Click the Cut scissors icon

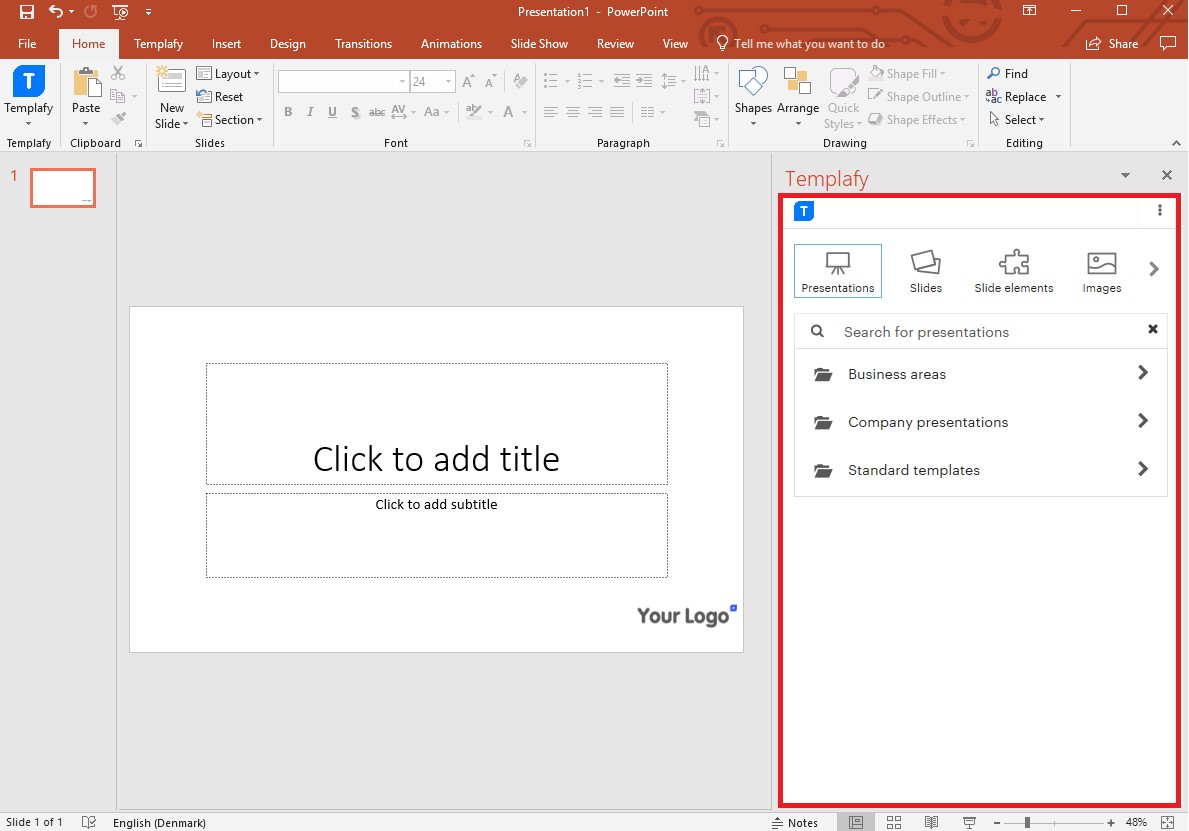[118, 74]
